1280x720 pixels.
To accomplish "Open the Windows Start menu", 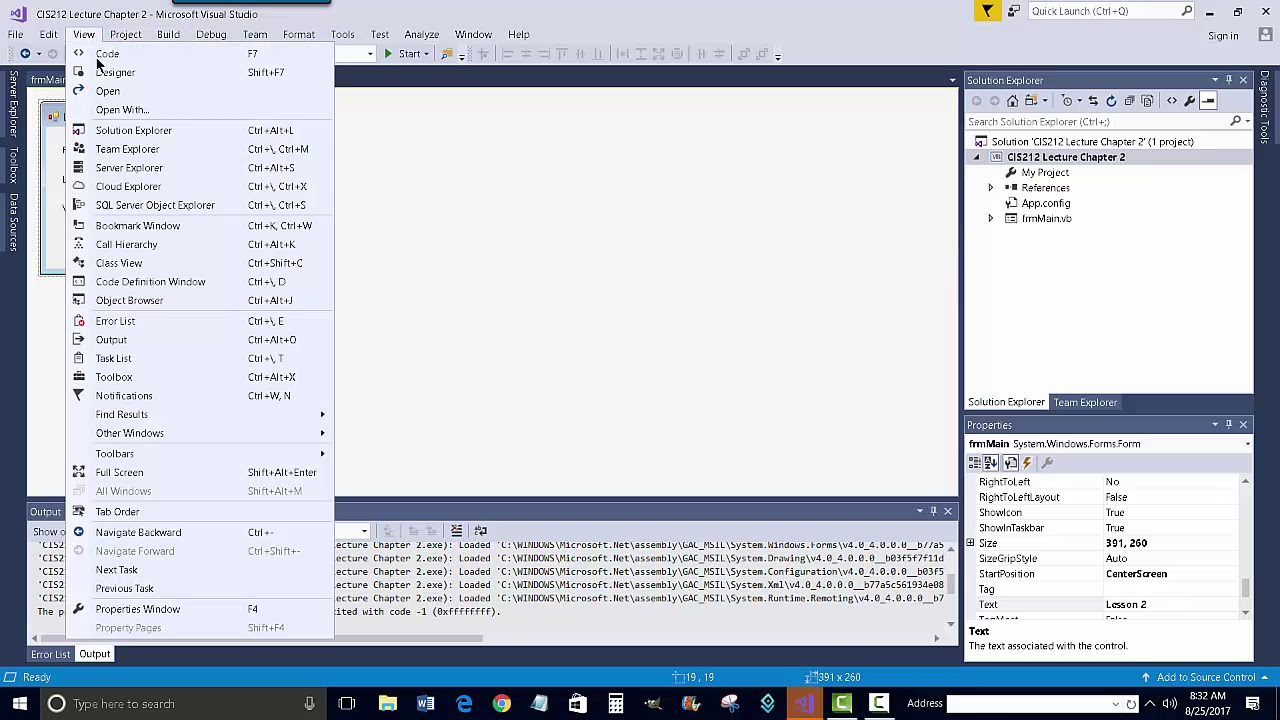I will coord(19,704).
